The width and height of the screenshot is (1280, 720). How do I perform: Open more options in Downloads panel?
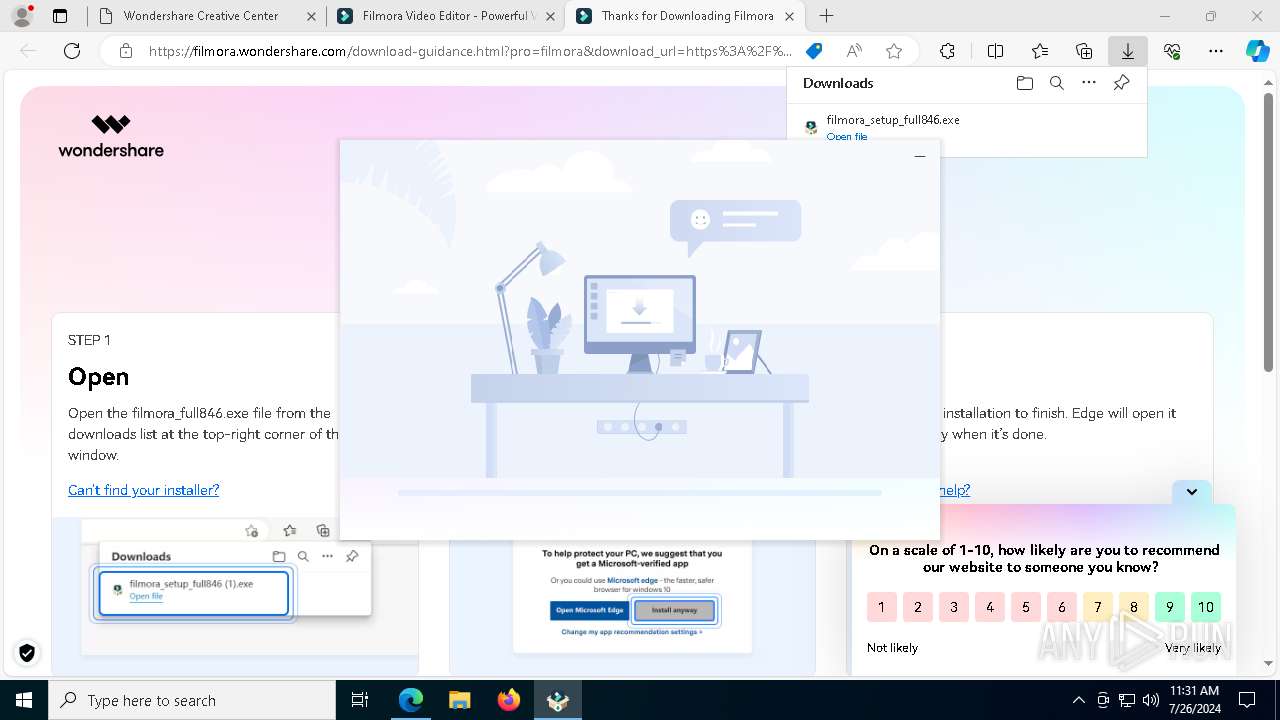[x=1089, y=83]
